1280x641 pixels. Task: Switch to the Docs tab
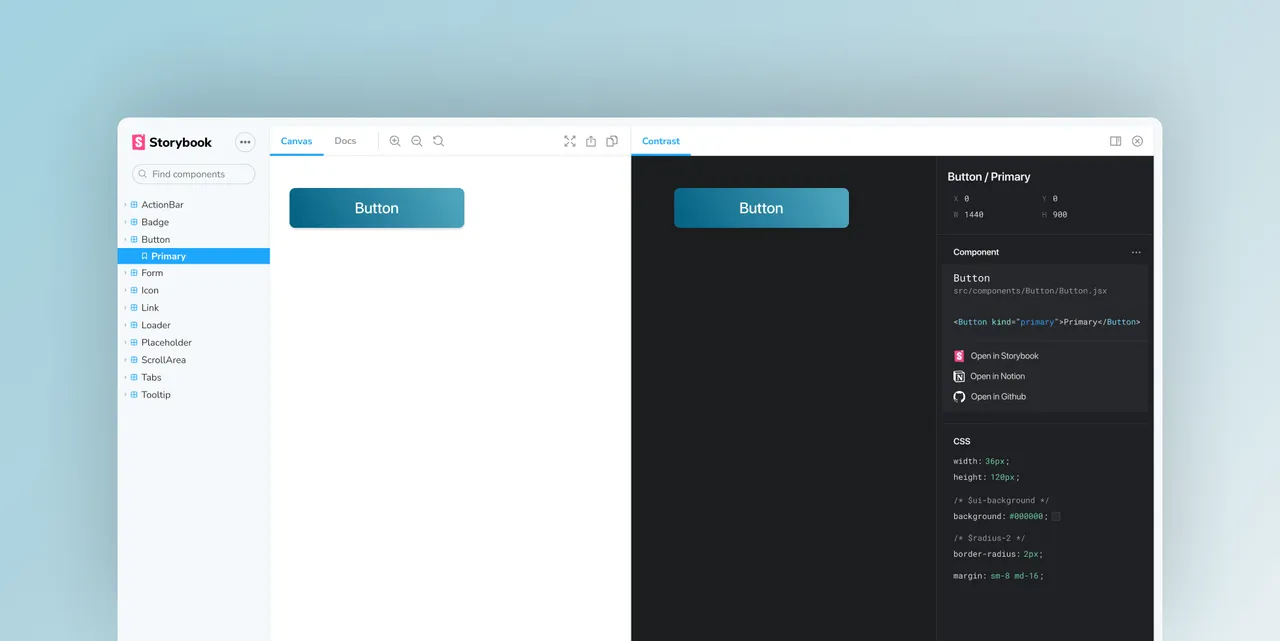pyautogui.click(x=345, y=141)
